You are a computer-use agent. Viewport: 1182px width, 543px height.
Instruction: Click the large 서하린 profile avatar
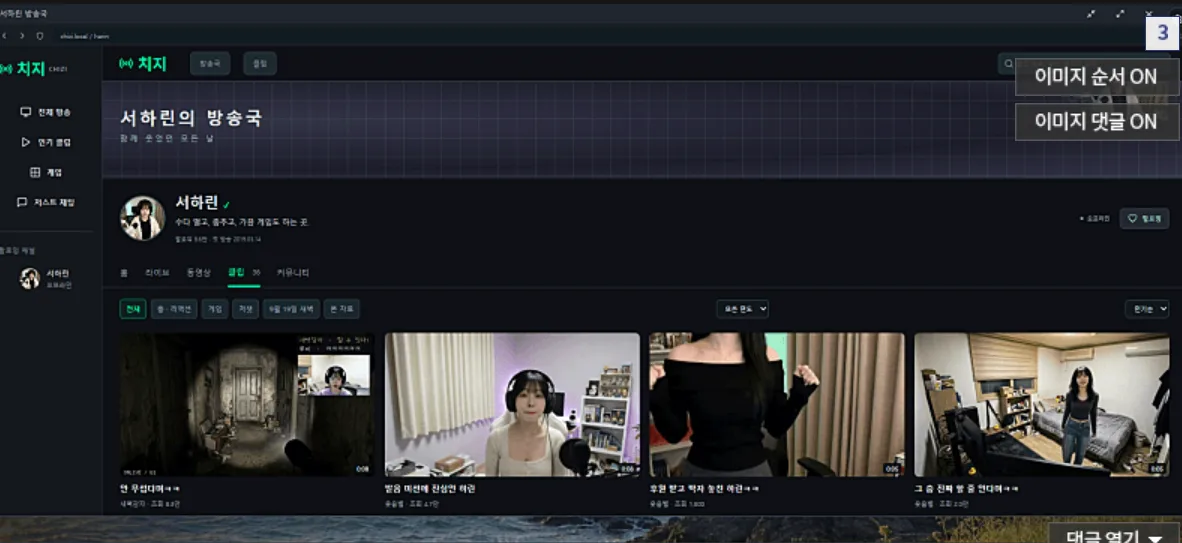pyautogui.click(x=142, y=218)
